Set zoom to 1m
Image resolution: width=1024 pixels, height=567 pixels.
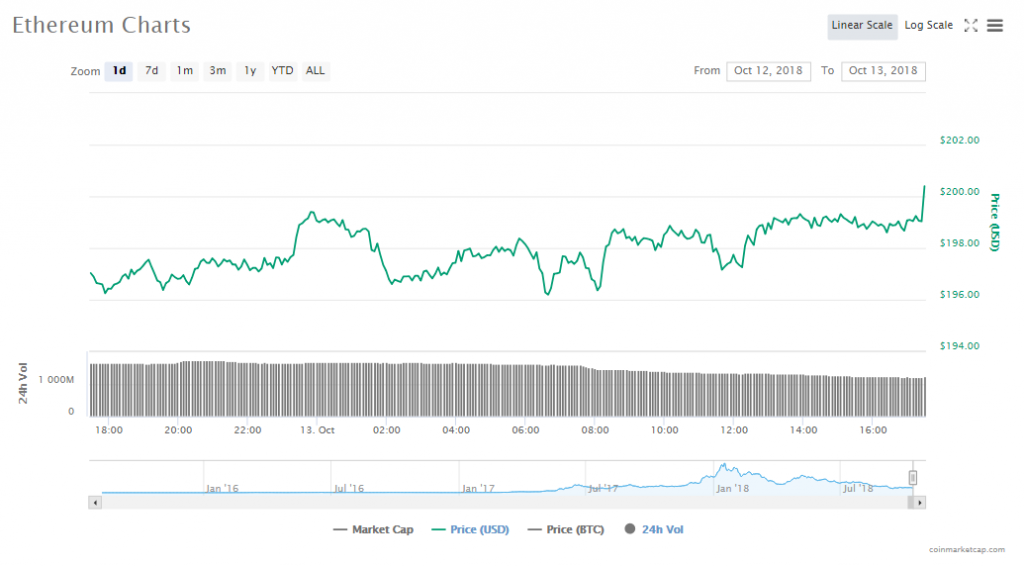(184, 71)
